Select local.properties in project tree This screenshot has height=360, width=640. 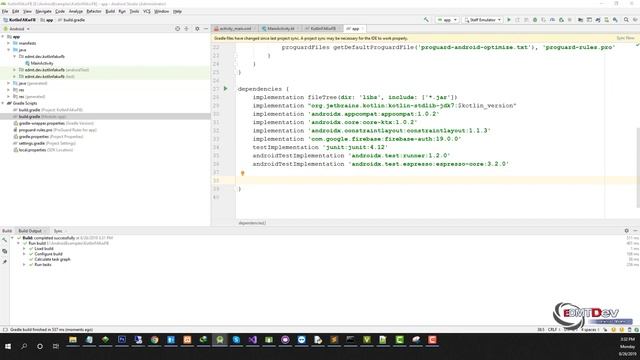coord(43,150)
